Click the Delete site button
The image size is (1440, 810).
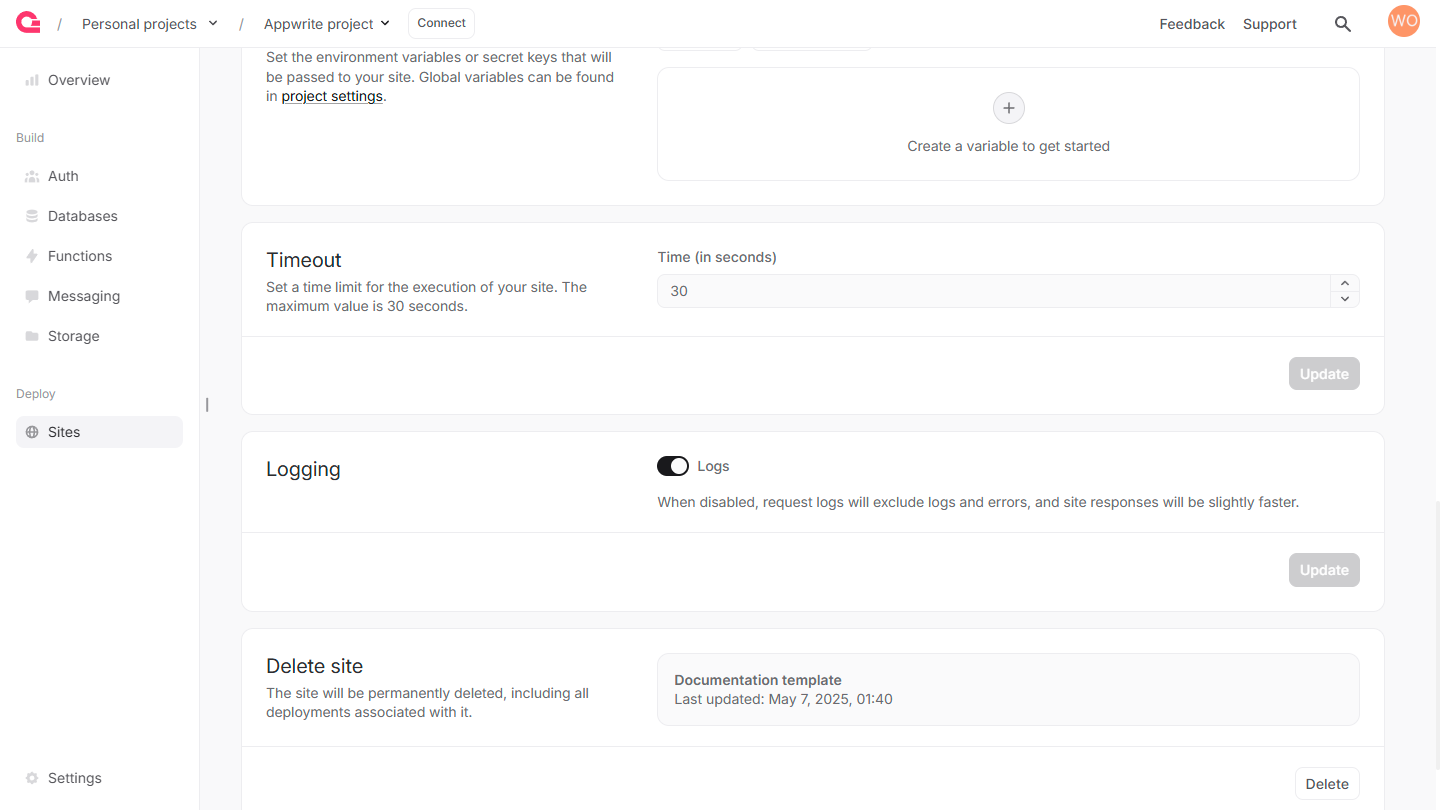(1327, 784)
